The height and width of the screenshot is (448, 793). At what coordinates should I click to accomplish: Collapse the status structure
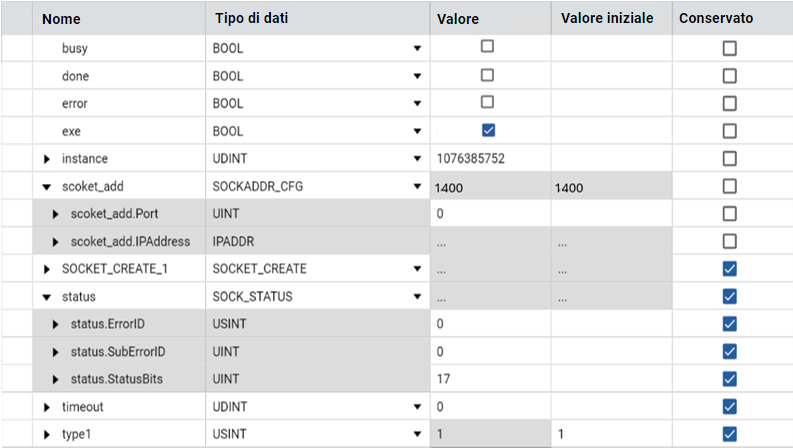[x=46, y=297]
